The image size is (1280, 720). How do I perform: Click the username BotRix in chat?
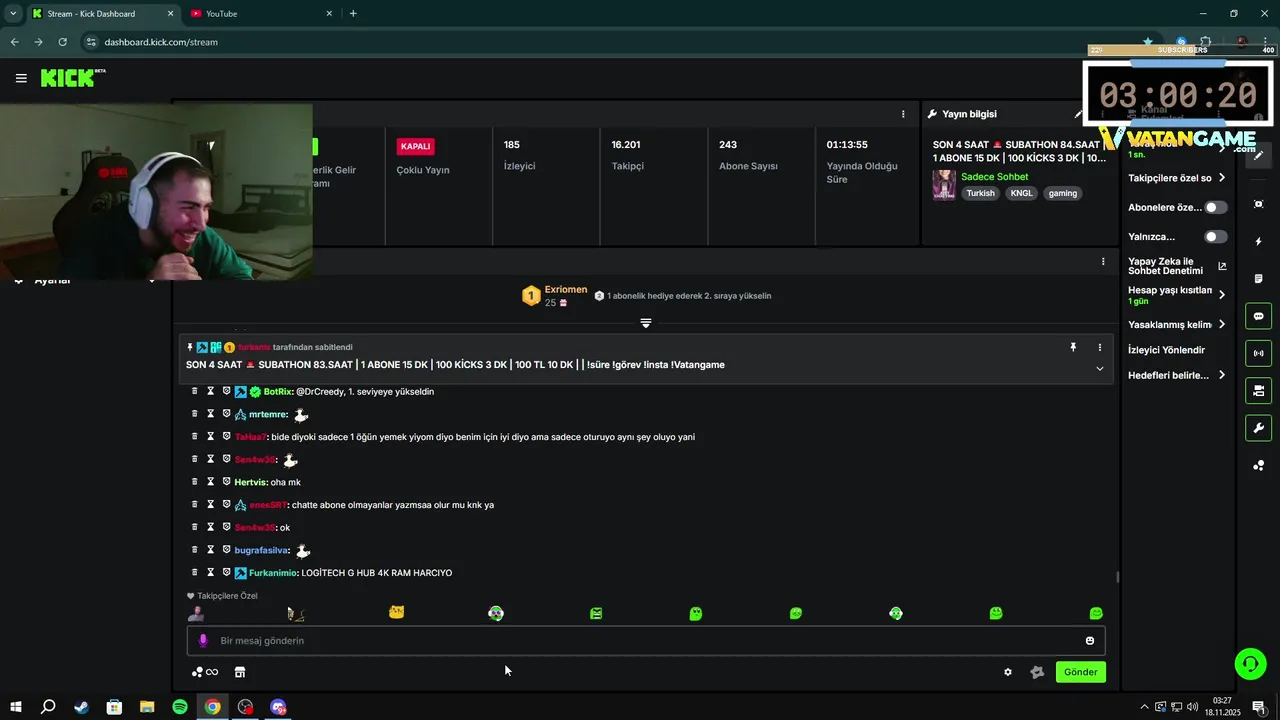pyautogui.click(x=277, y=392)
